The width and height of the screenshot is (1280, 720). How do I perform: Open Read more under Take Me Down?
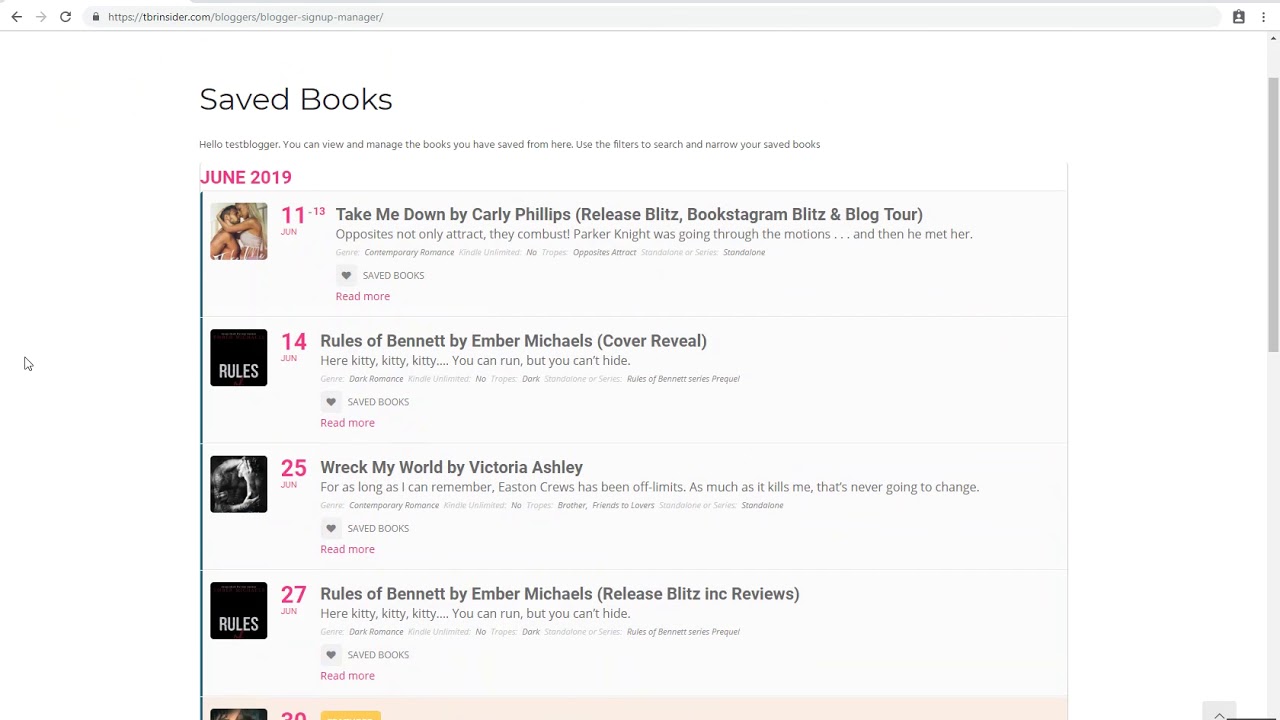[362, 296]
